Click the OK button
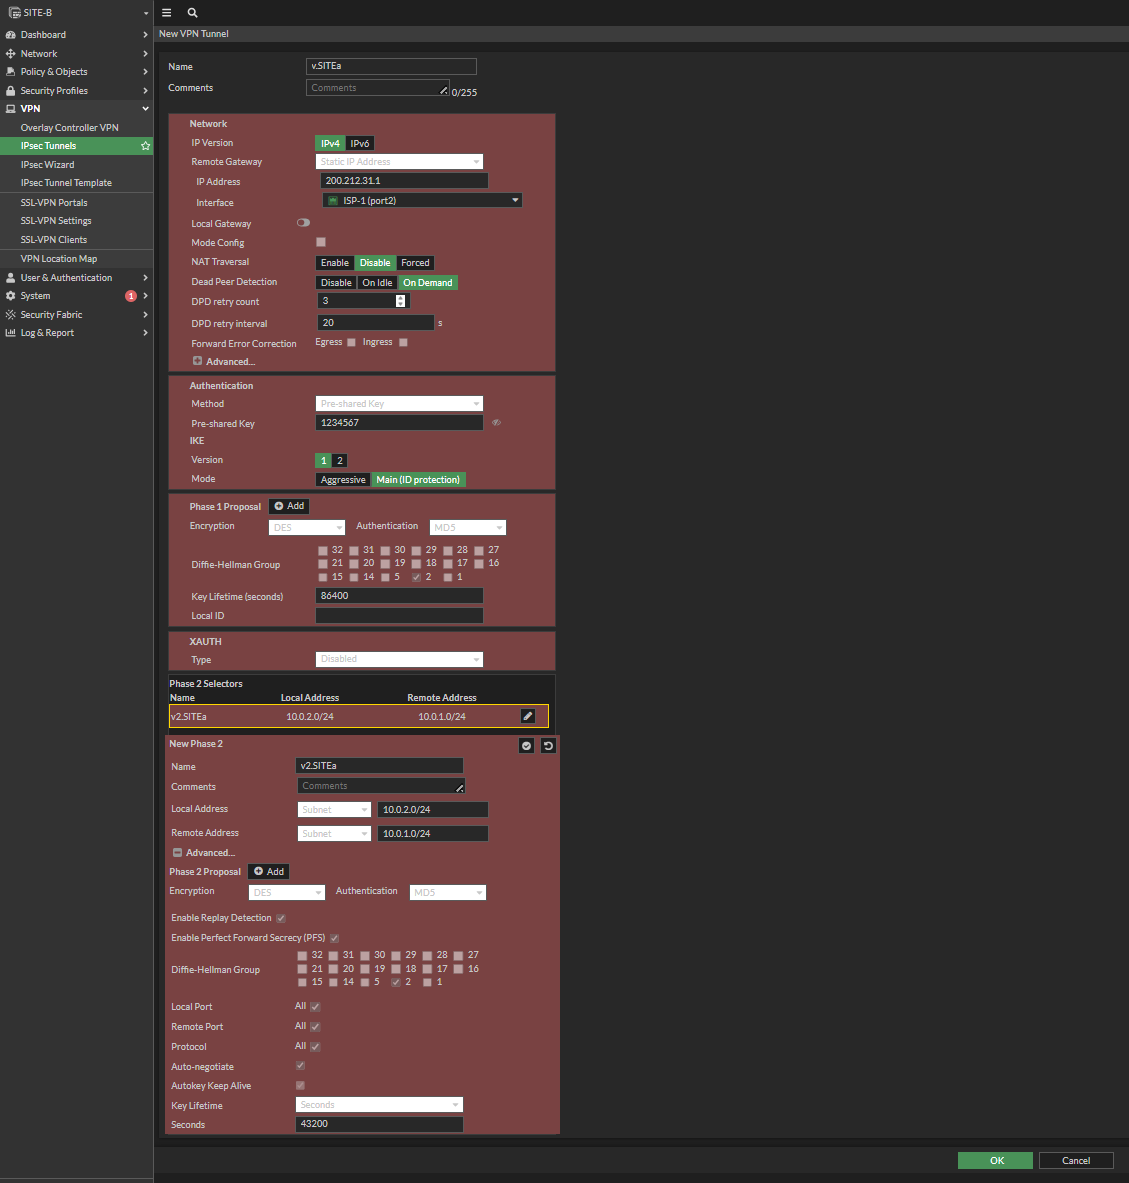Screen dimensions: 1129x1183 click(996, 1160)
